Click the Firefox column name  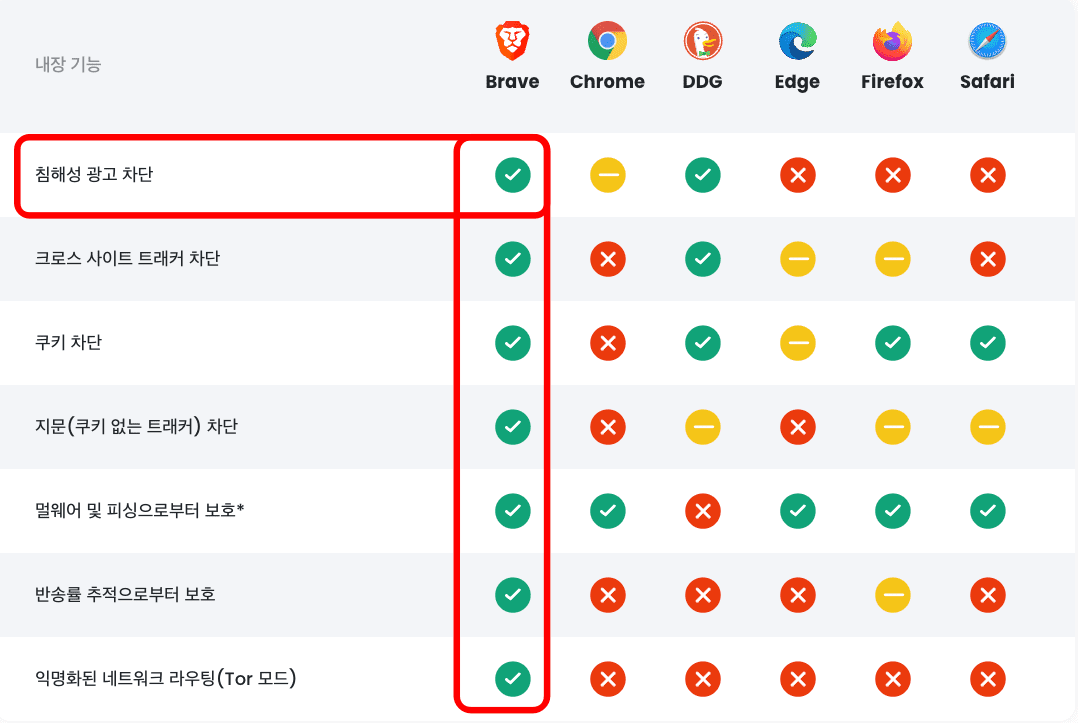point(892,82)
